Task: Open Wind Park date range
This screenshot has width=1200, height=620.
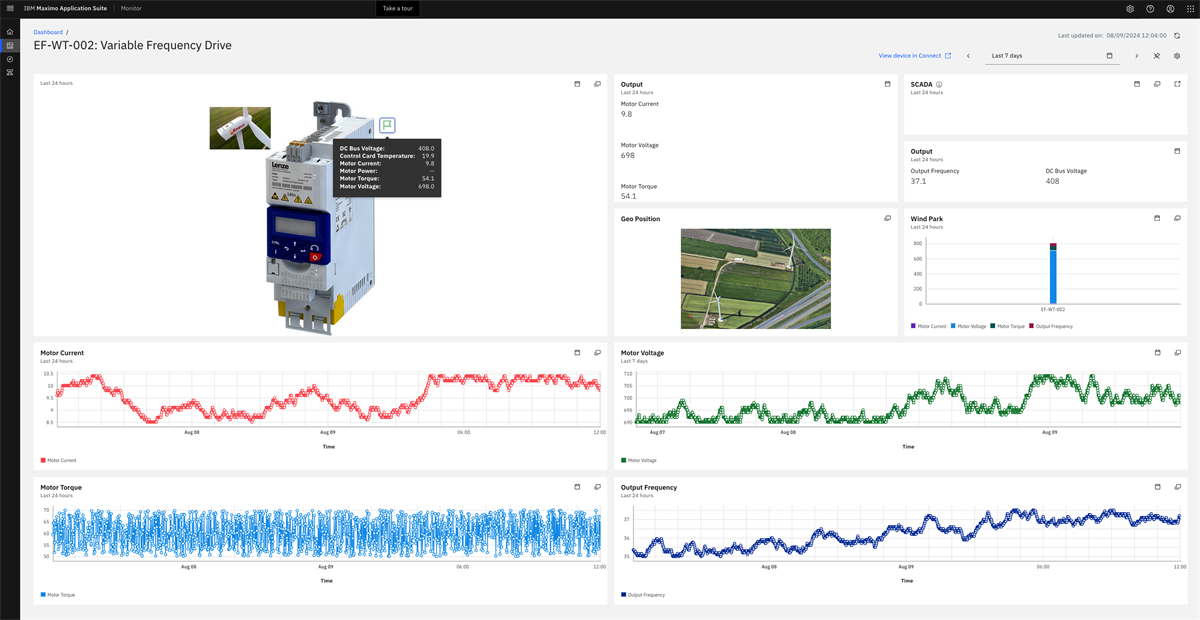Action: pyautogui.click(x=1157, y=218)
